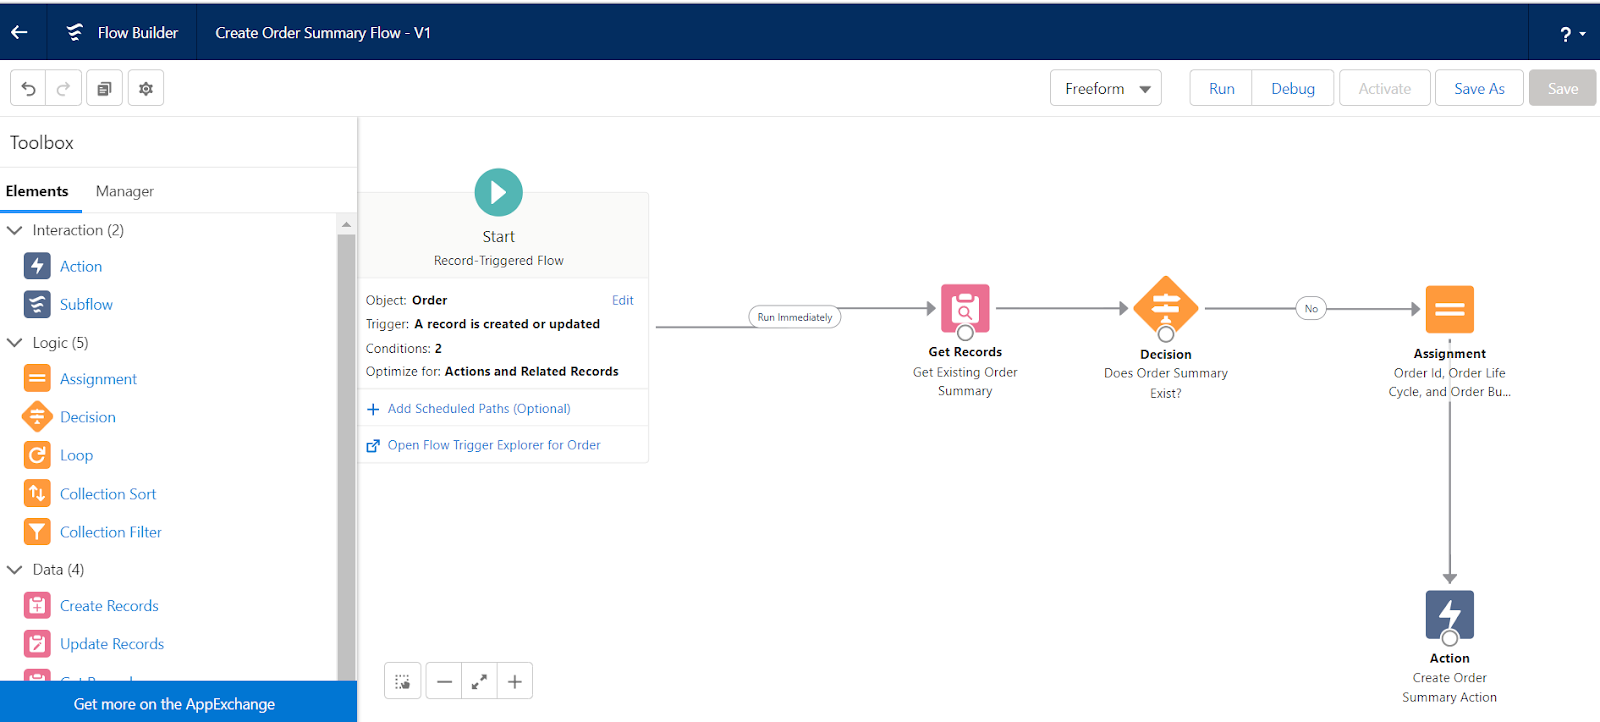Click the Activate button
The image size is (1600, 722).
[1385, 89]
